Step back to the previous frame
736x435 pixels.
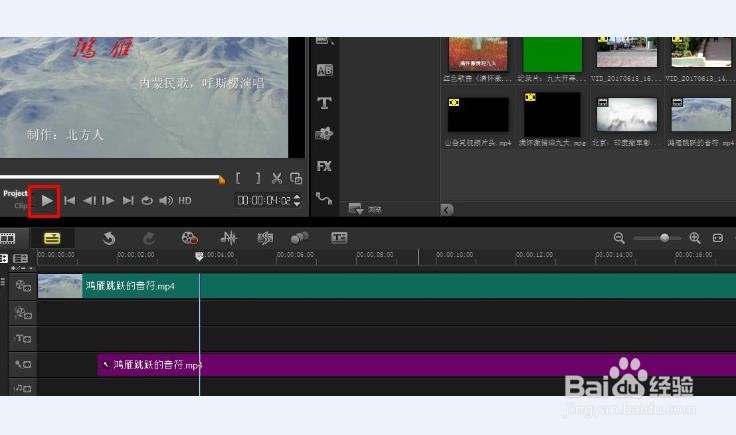pyautogui.click(x=89, y=201)
